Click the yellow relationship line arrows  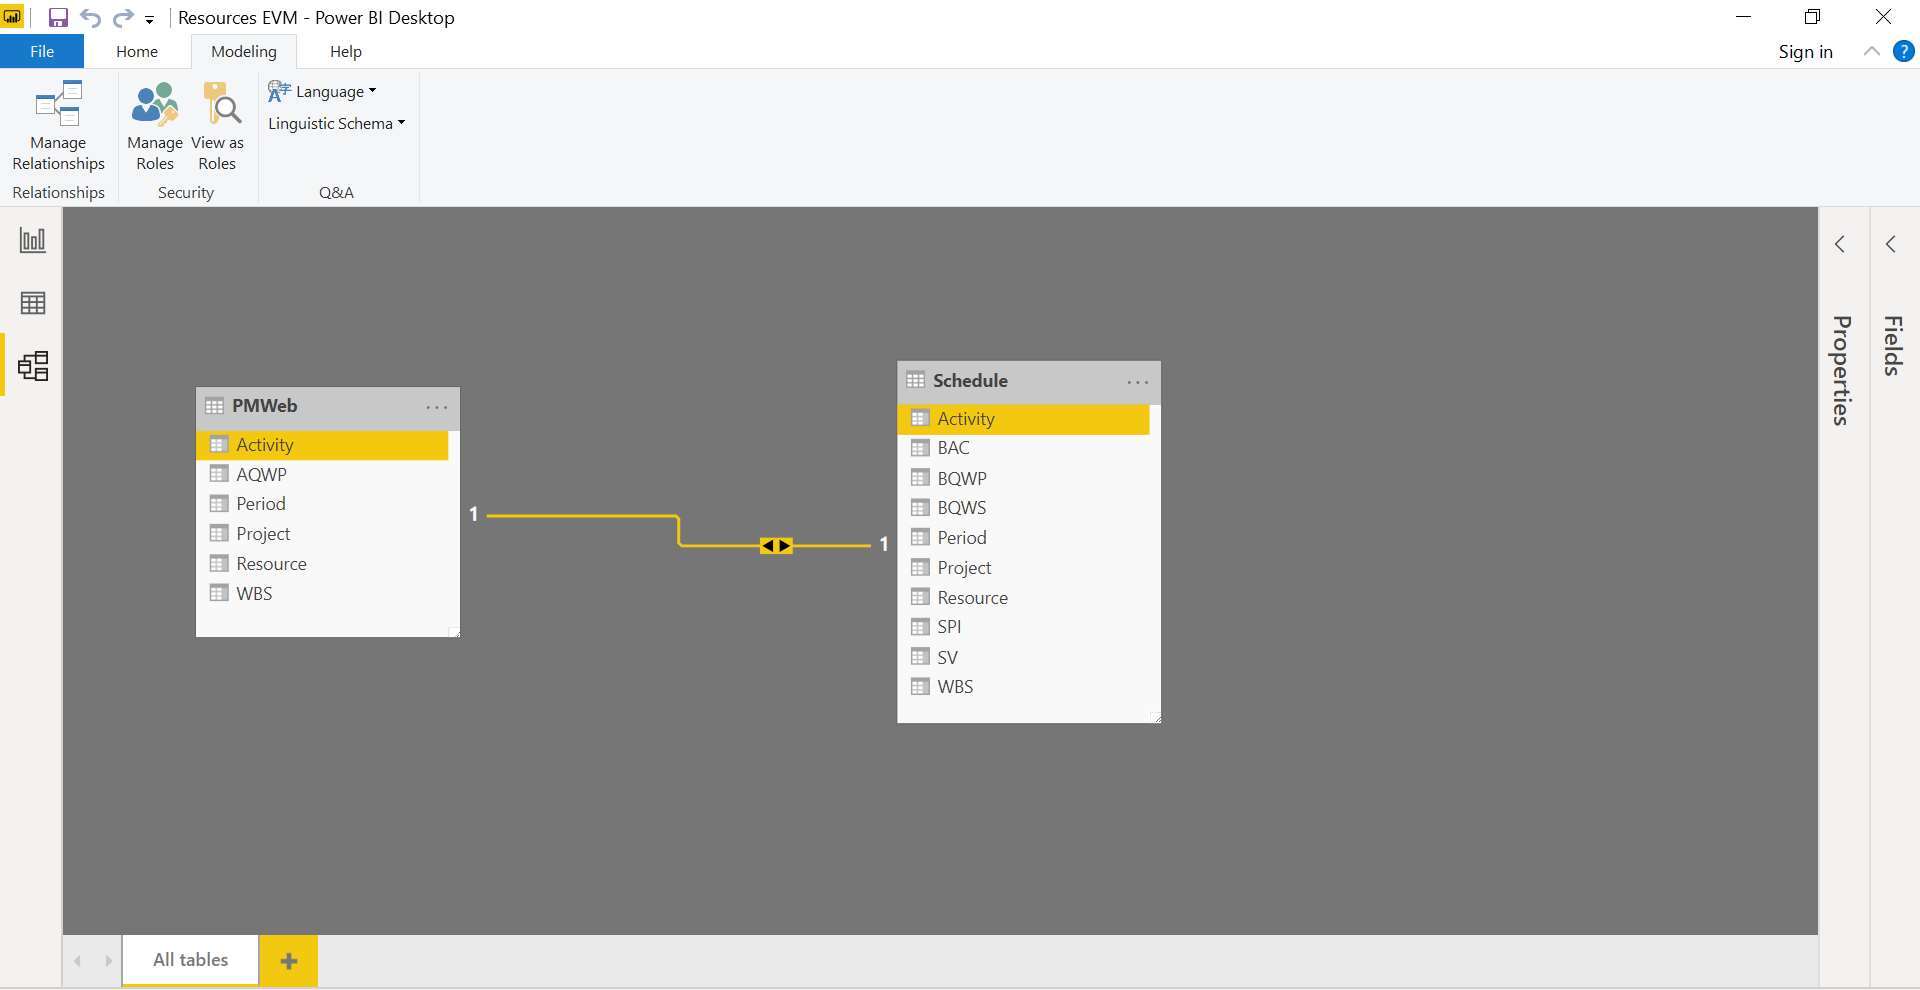click(777, 545)
